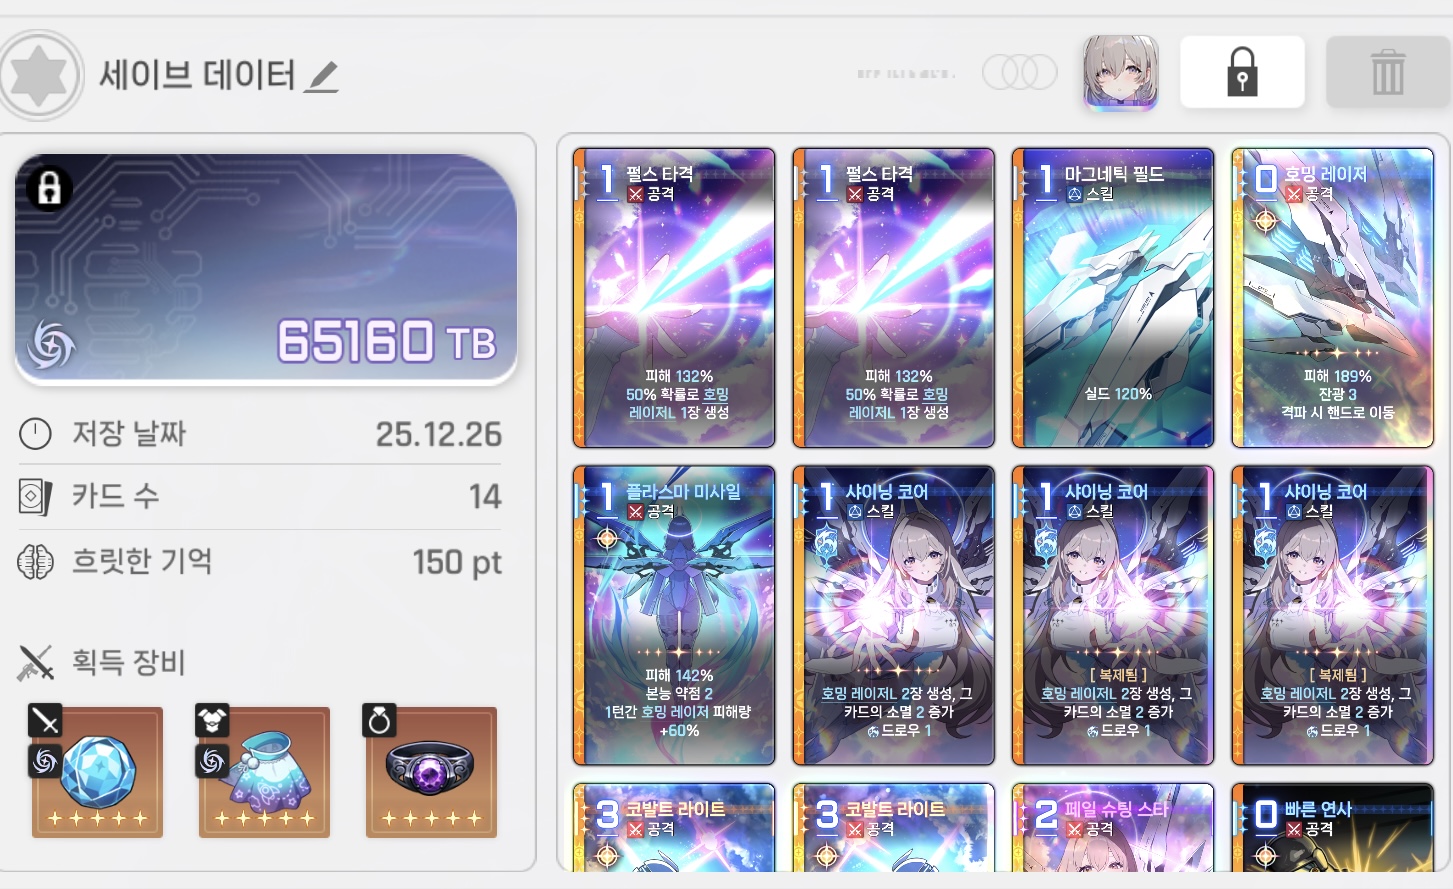Click the hexagram star emblem icon
The width and height of the screenshot is (1453, 889).
coord(40,75)
